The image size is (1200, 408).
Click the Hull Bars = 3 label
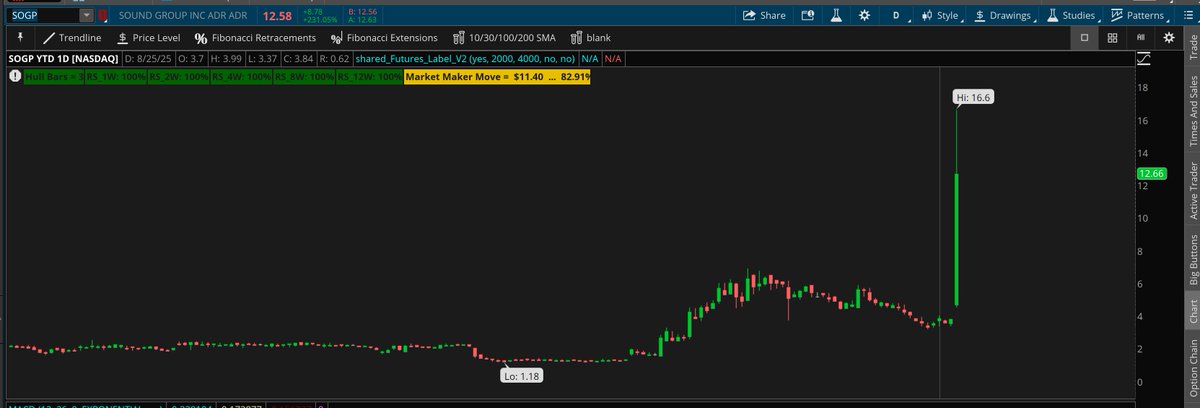click(55, 76)
